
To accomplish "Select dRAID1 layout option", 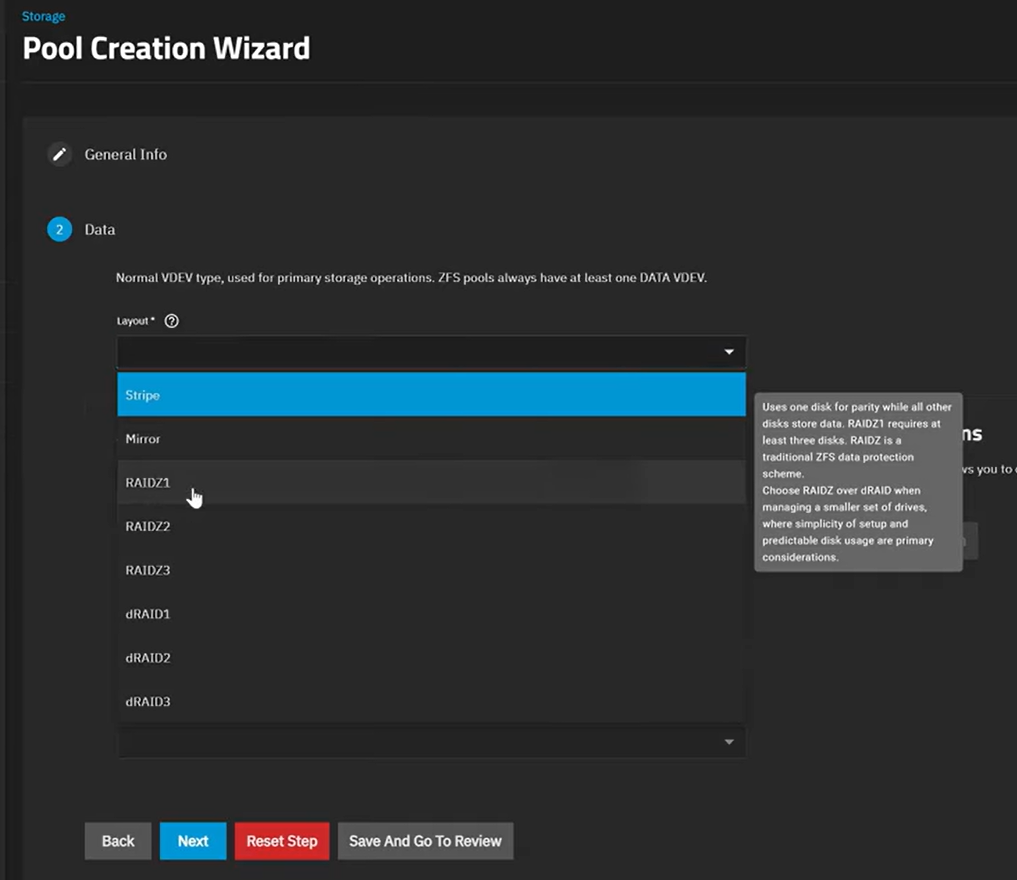I will (431, 614).
